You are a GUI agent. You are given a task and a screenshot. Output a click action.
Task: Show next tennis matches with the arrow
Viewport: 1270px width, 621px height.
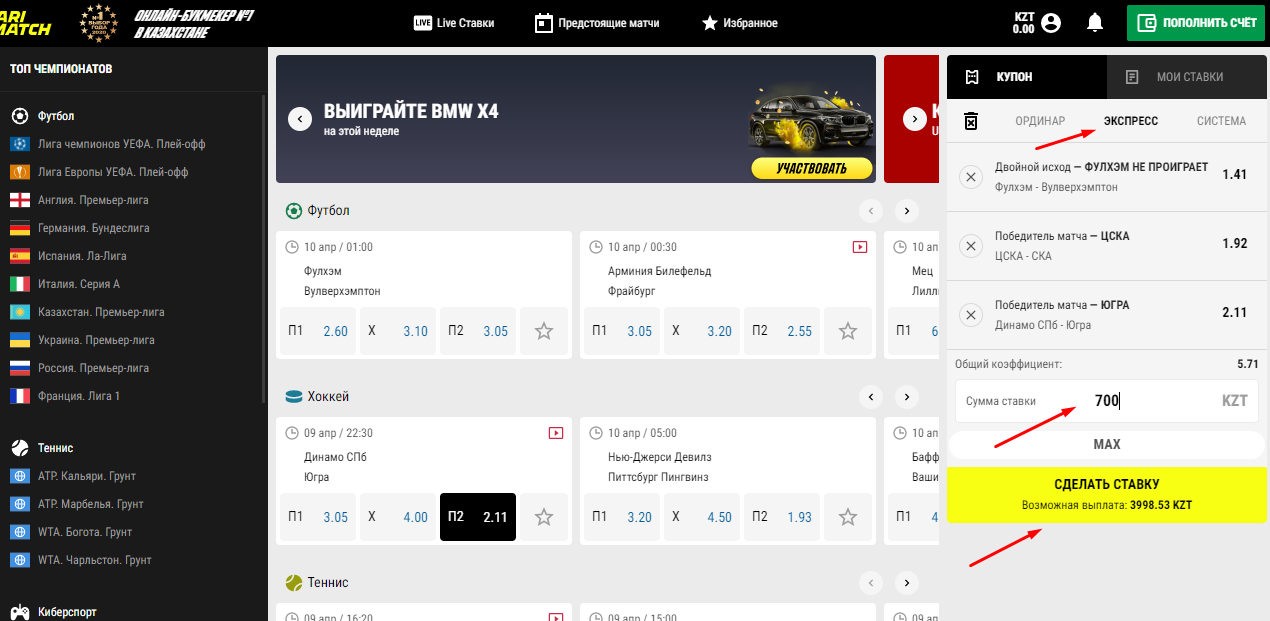point(906,582)
